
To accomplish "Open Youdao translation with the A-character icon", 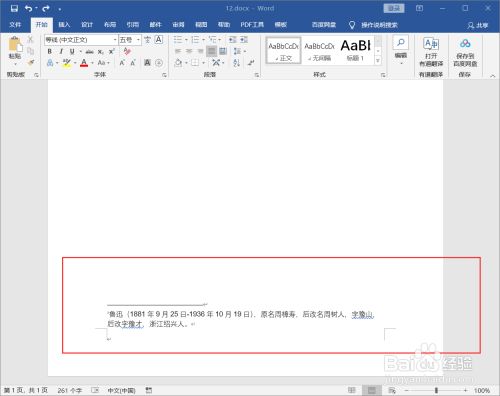I will click(x=431, y=44).
